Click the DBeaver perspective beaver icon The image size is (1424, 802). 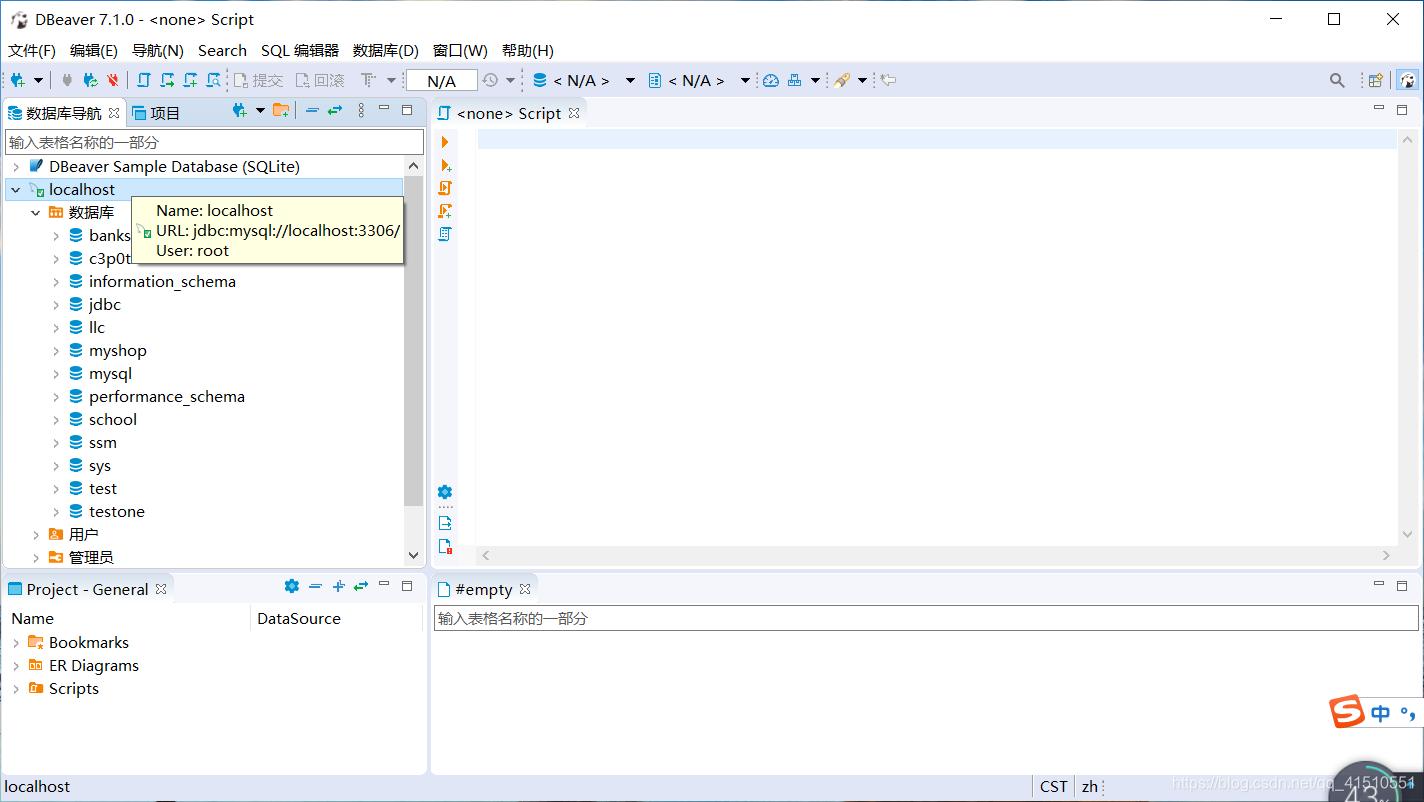point(1408,80)
